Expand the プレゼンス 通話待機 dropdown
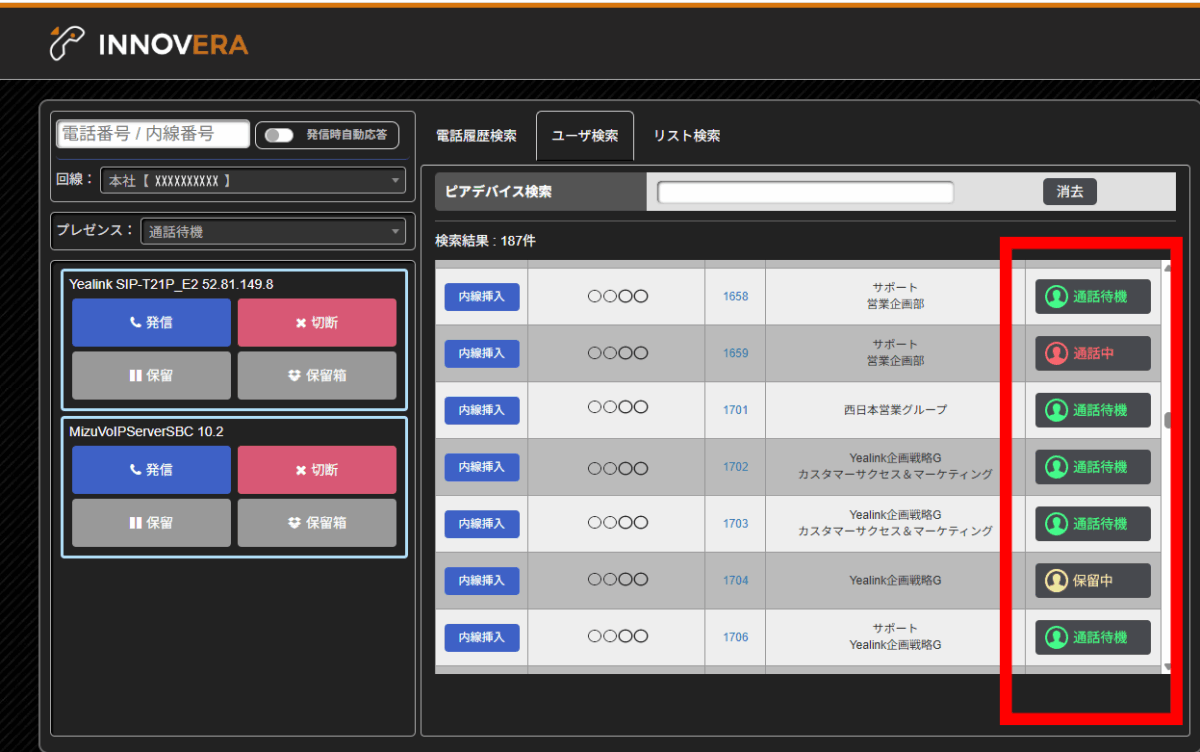This screenshot has width=1200, height=752. point(273,231)
